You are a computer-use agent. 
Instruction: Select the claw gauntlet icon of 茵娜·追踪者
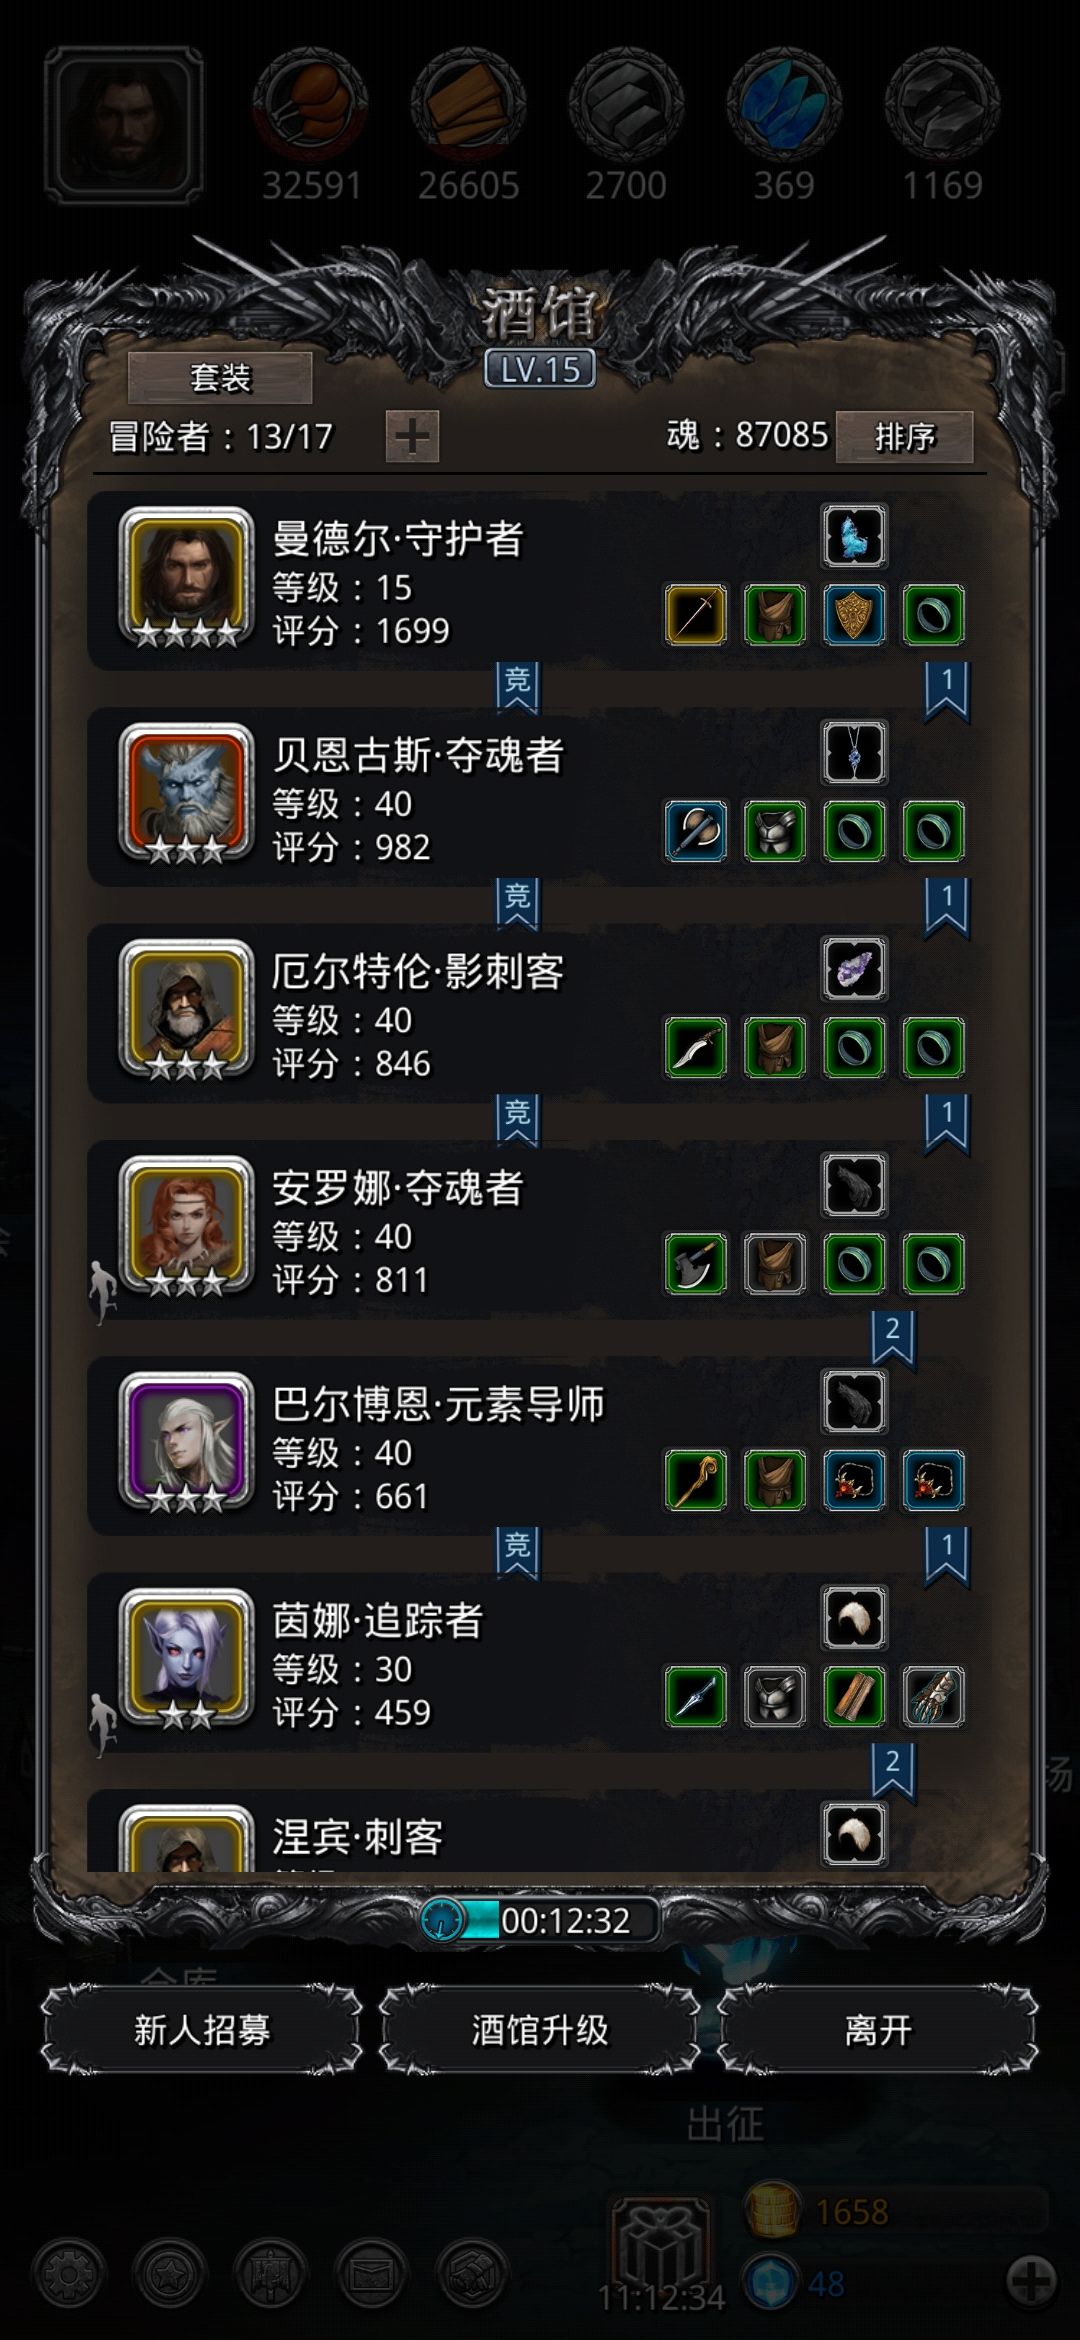tap(933, 1697)
